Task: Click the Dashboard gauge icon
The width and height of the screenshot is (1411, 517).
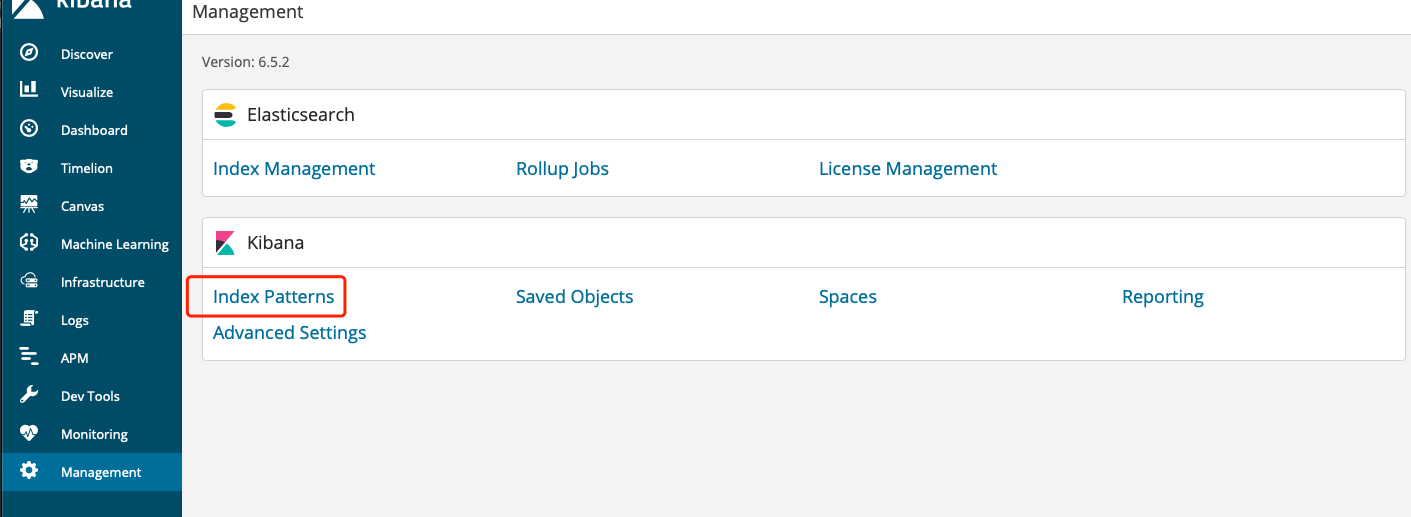Action: pyautogui.click(x=29, y=129)
